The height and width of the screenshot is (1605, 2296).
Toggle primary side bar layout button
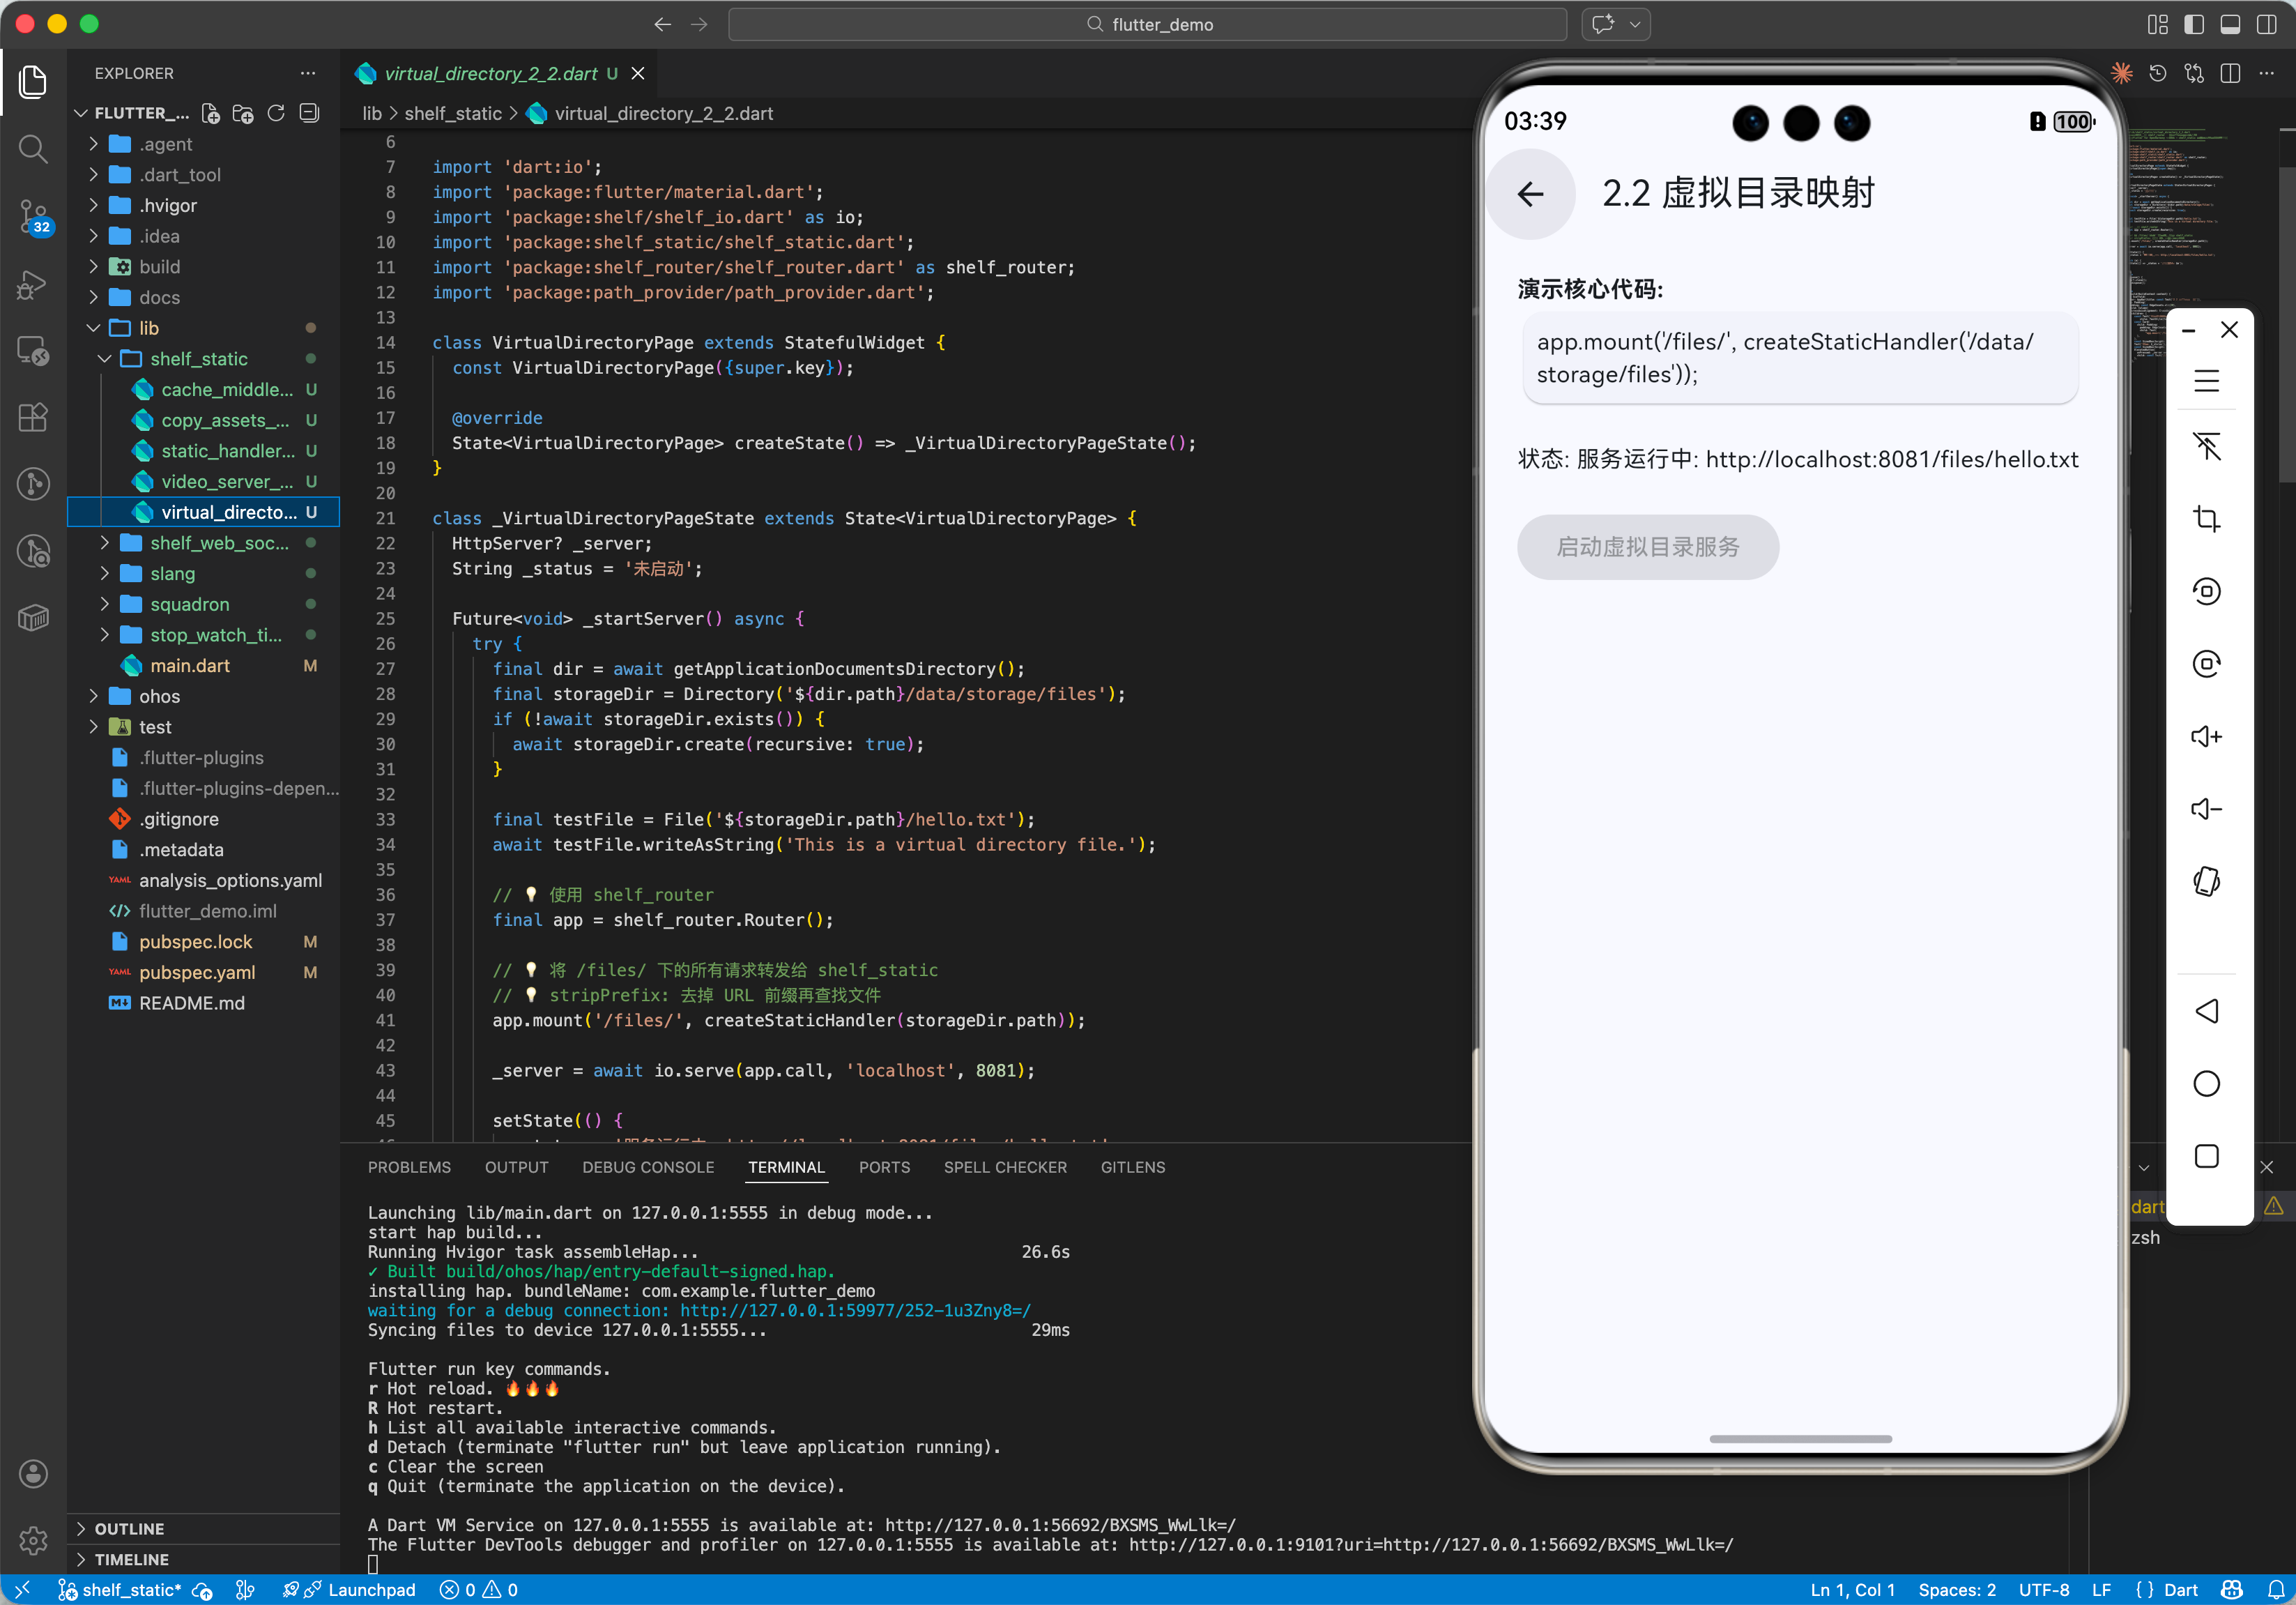[2194, 24]
